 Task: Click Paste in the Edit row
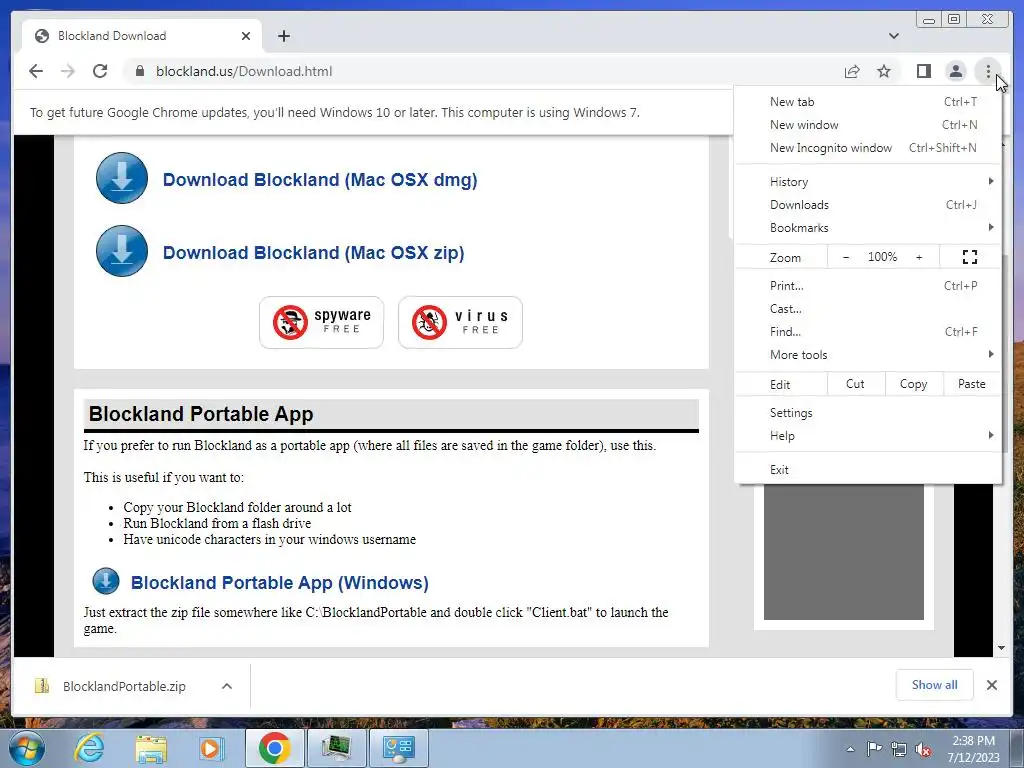972,384
